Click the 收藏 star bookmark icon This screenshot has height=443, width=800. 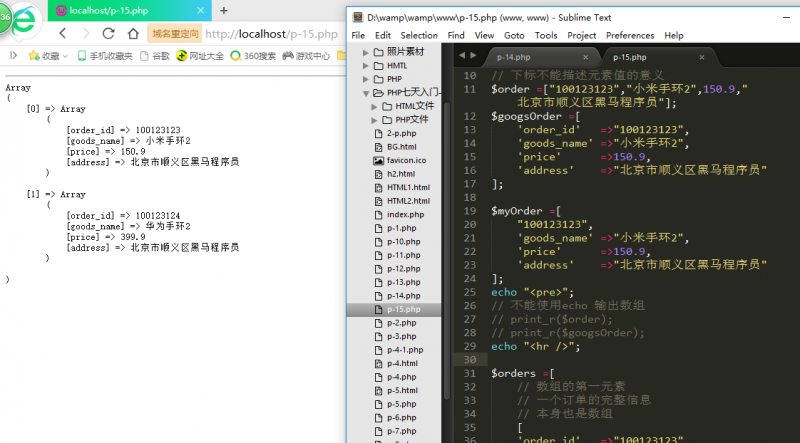pos(33,56)
